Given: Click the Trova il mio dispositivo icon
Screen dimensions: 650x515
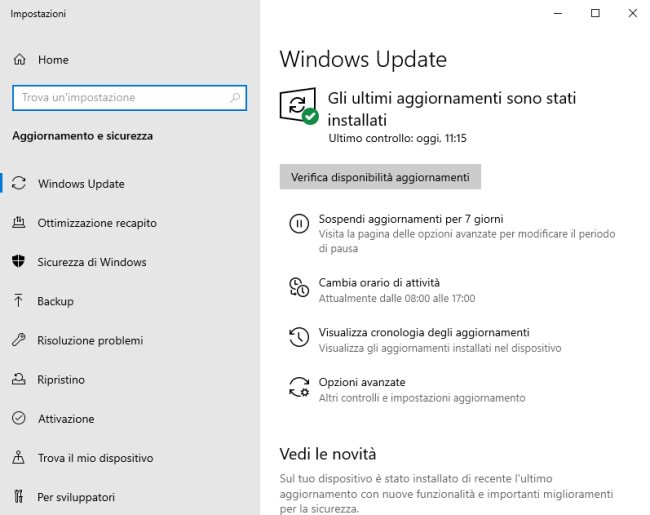Looking at the screenshot, I should [19, 458].
